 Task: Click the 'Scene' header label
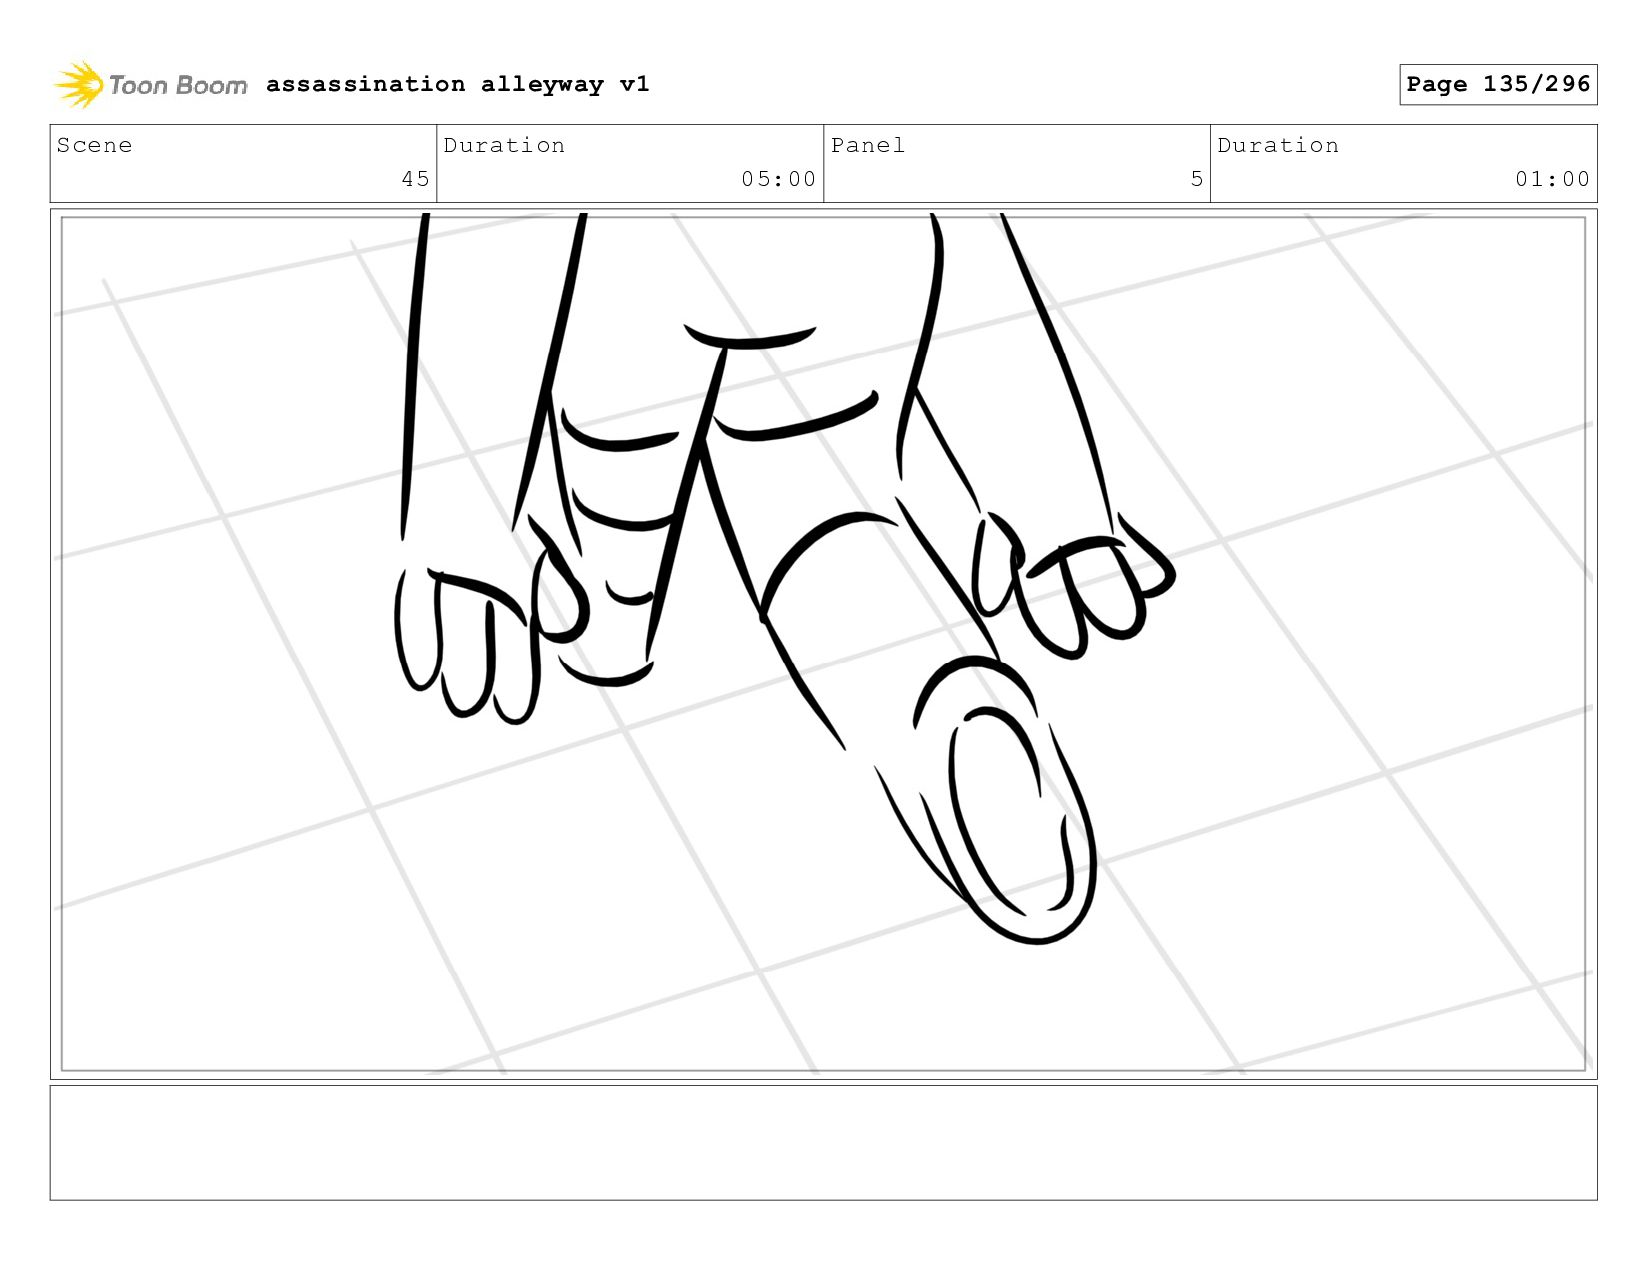(x=94, y=145)
